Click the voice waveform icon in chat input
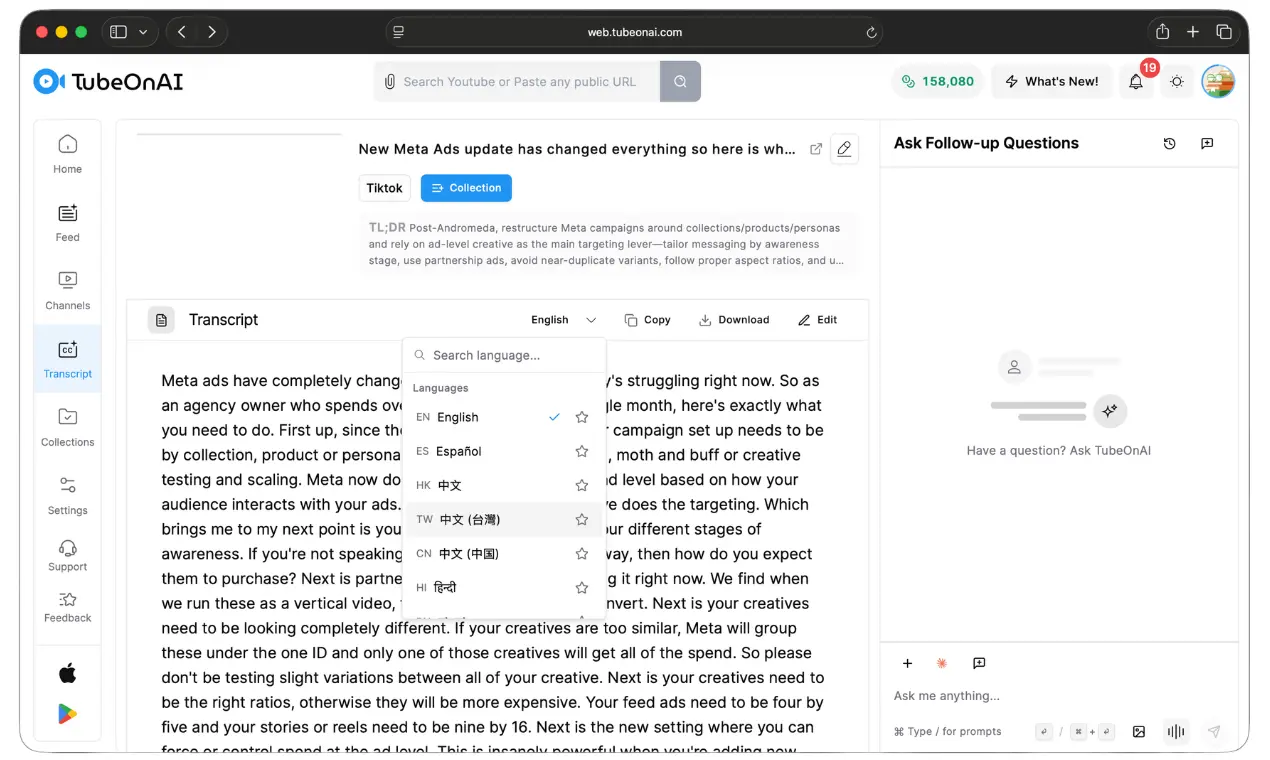 1176,732
